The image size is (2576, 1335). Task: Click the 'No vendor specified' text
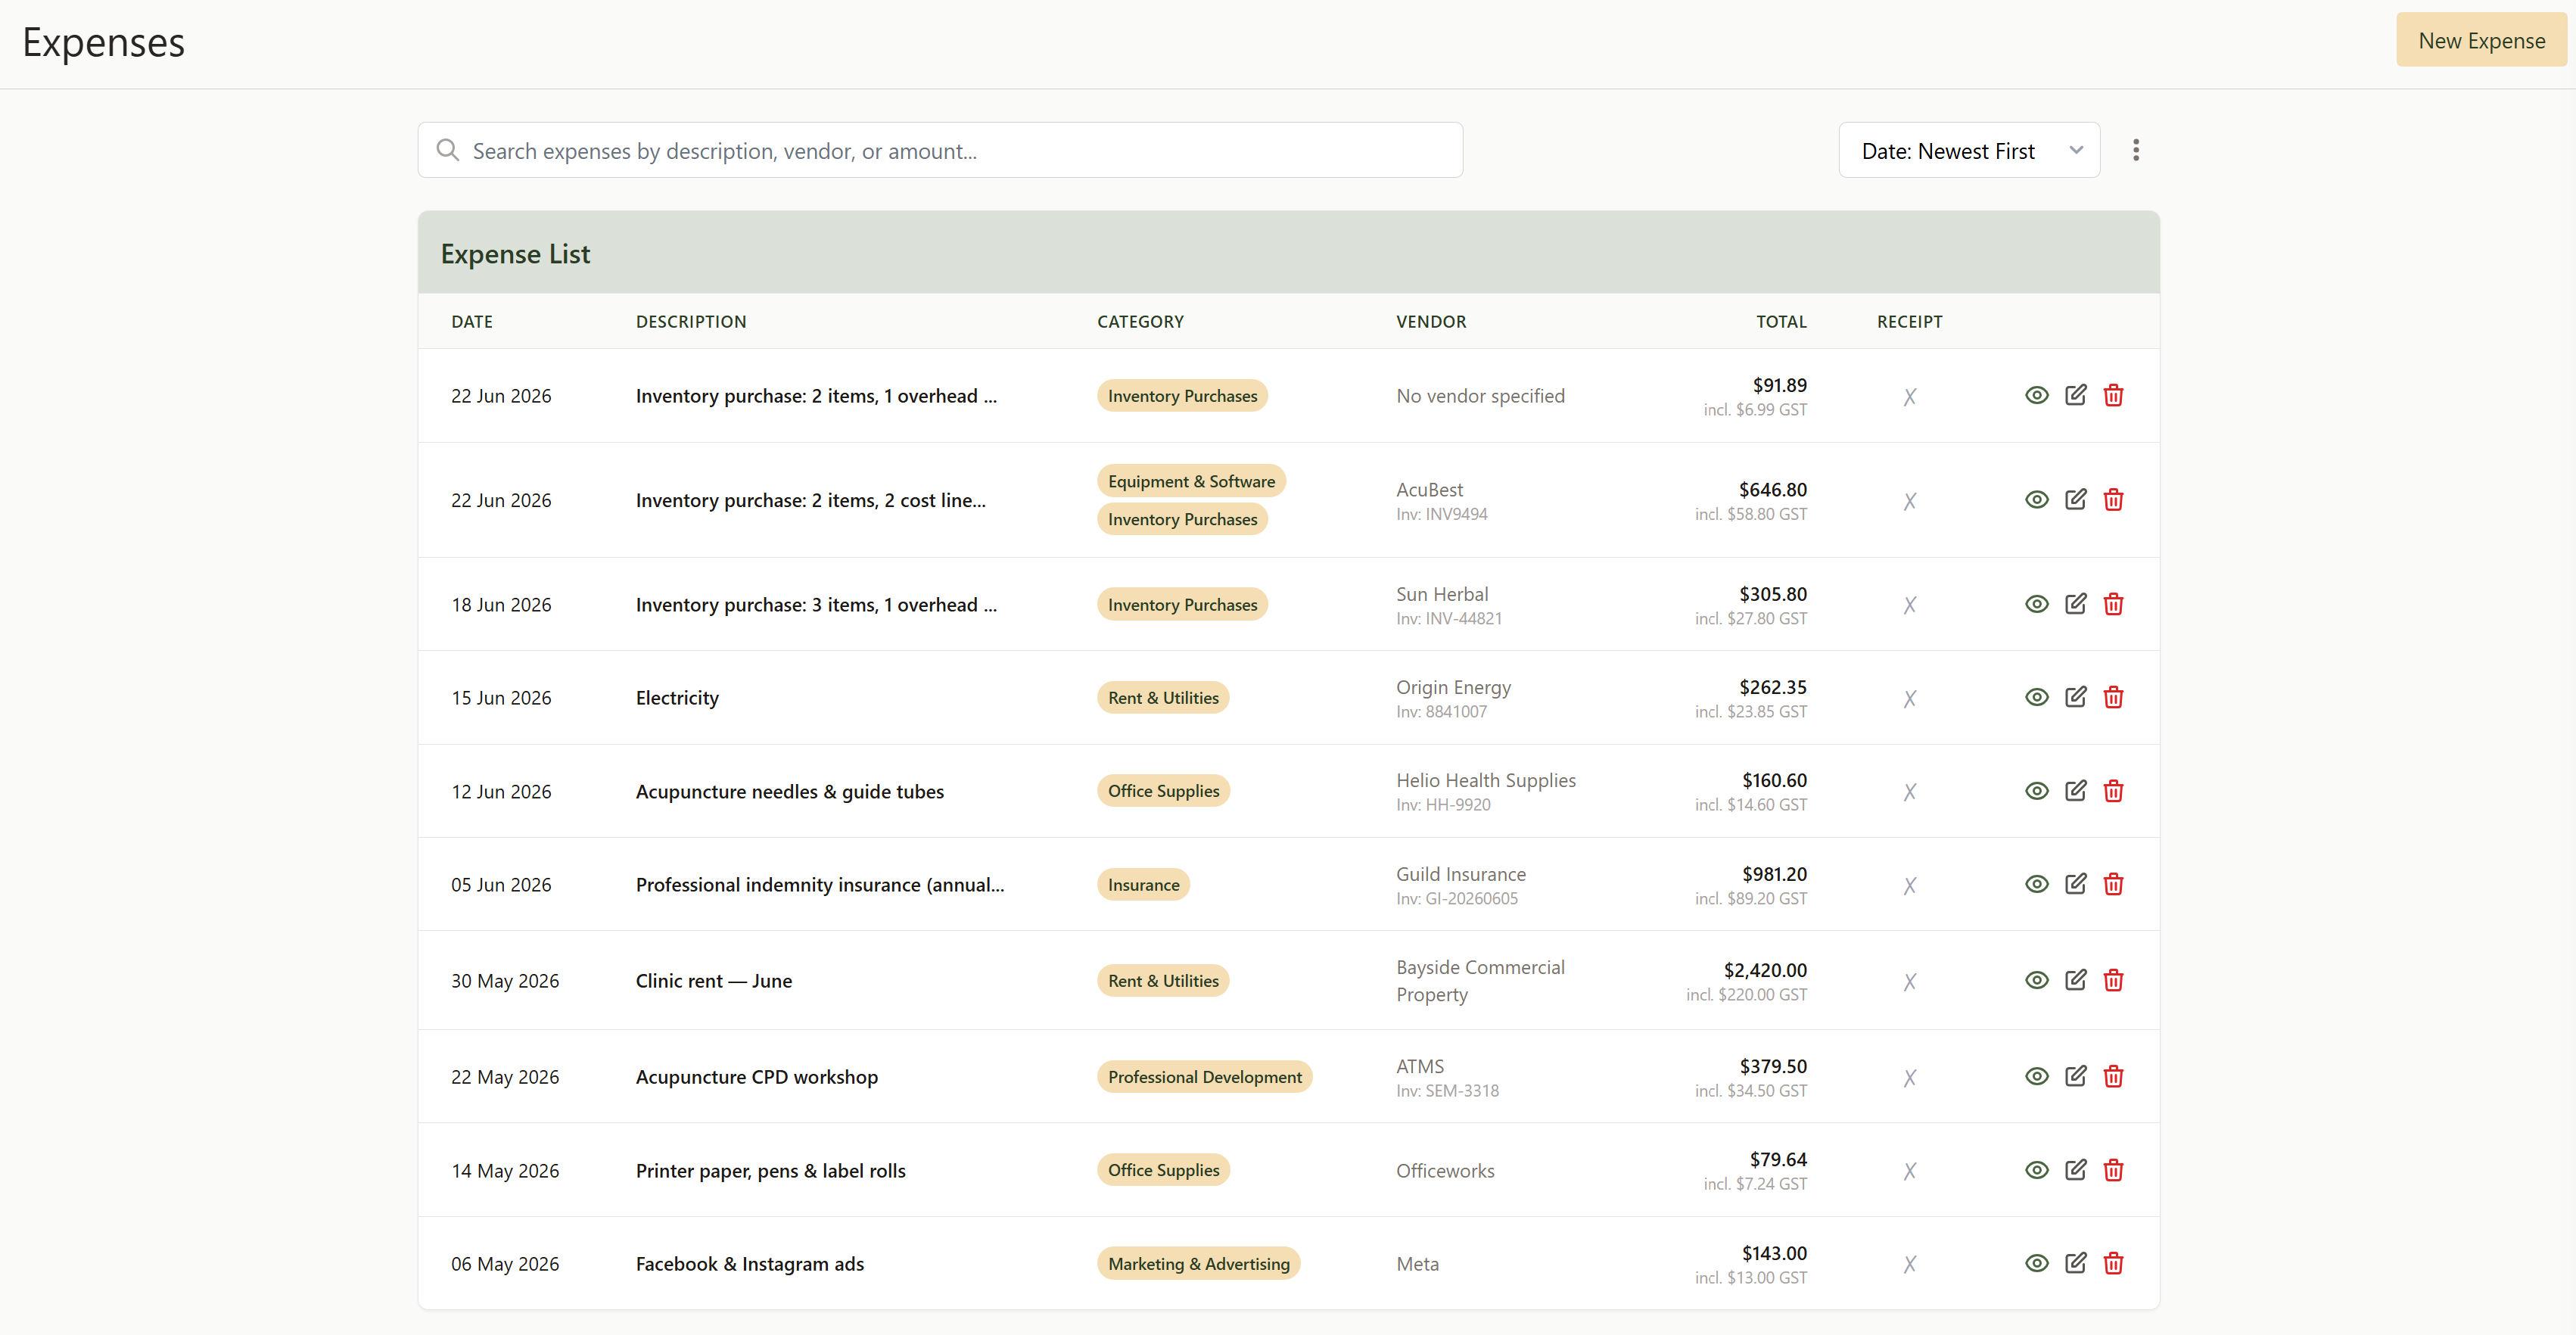[x=1480, y=395]
